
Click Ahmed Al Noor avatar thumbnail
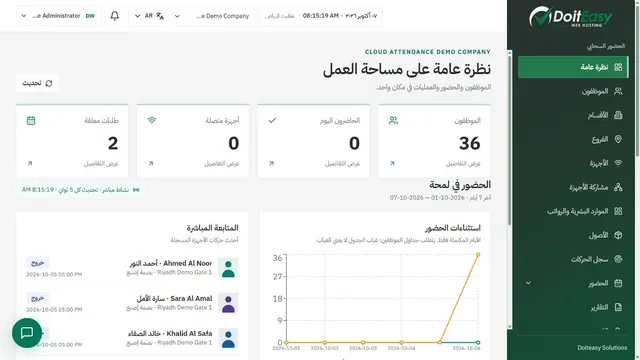(228, 268)
